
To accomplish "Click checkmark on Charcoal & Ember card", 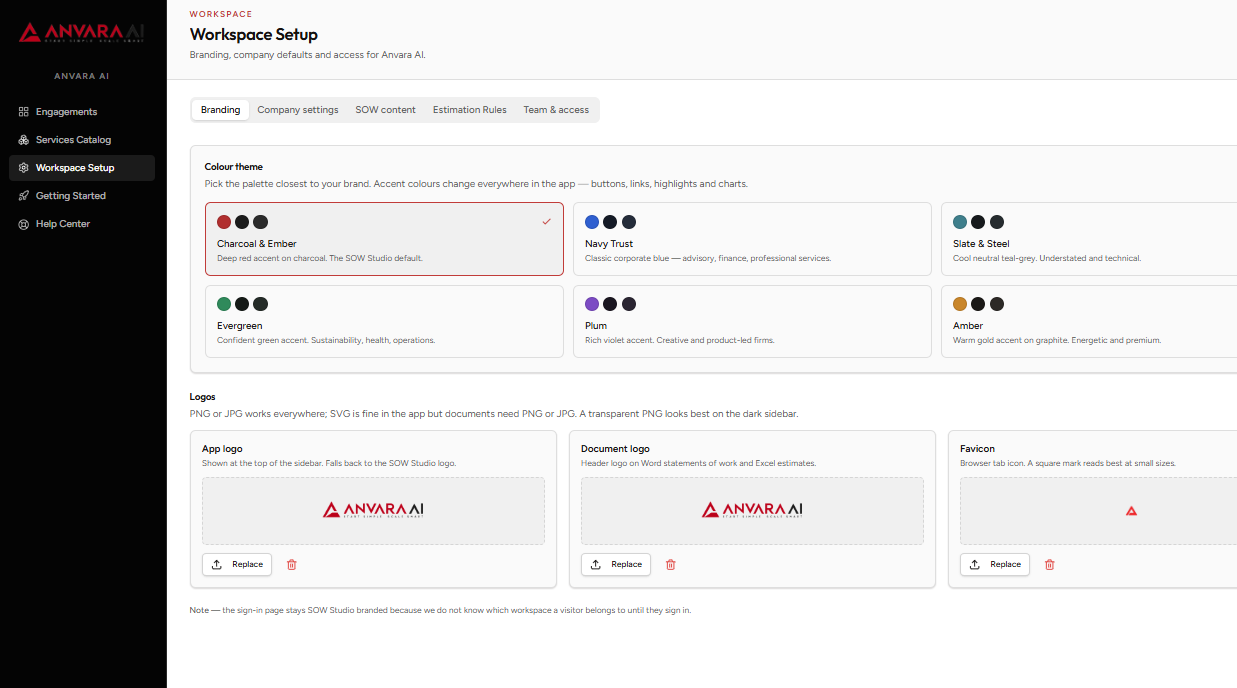I will pyautogui.click(x=546, y=221).
